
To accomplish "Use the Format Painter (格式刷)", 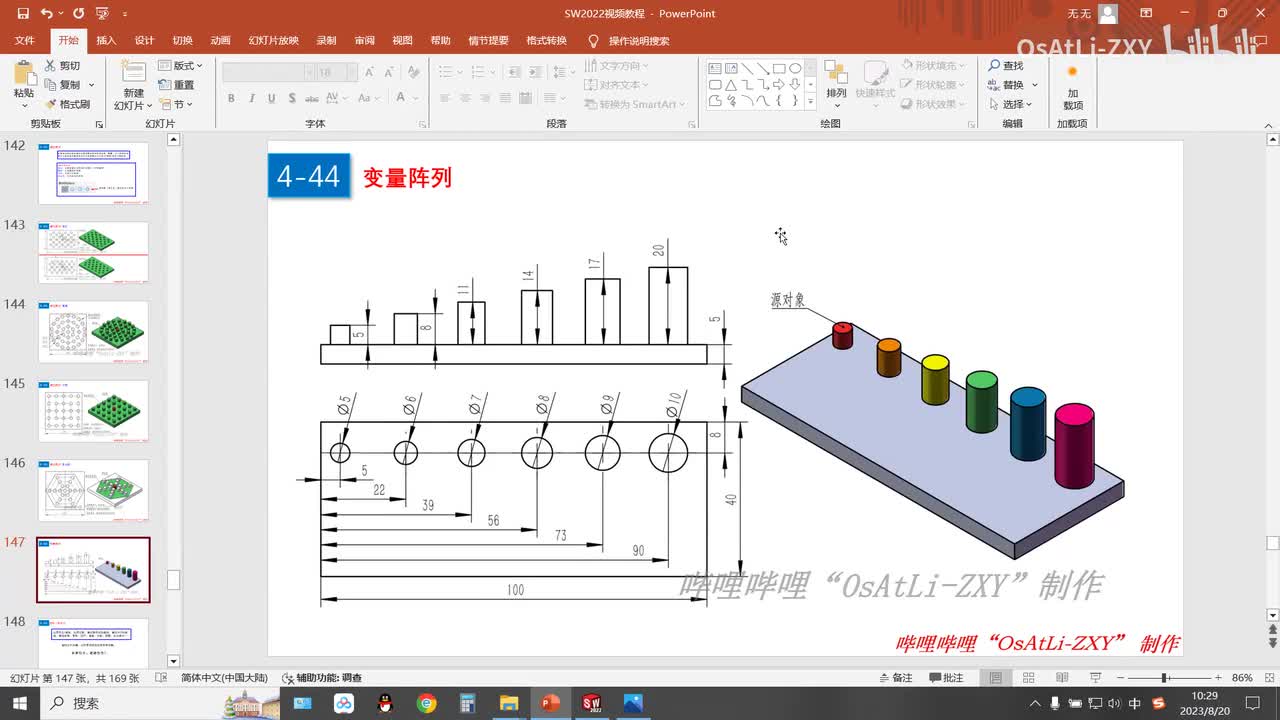I will [x=67, y=104].
